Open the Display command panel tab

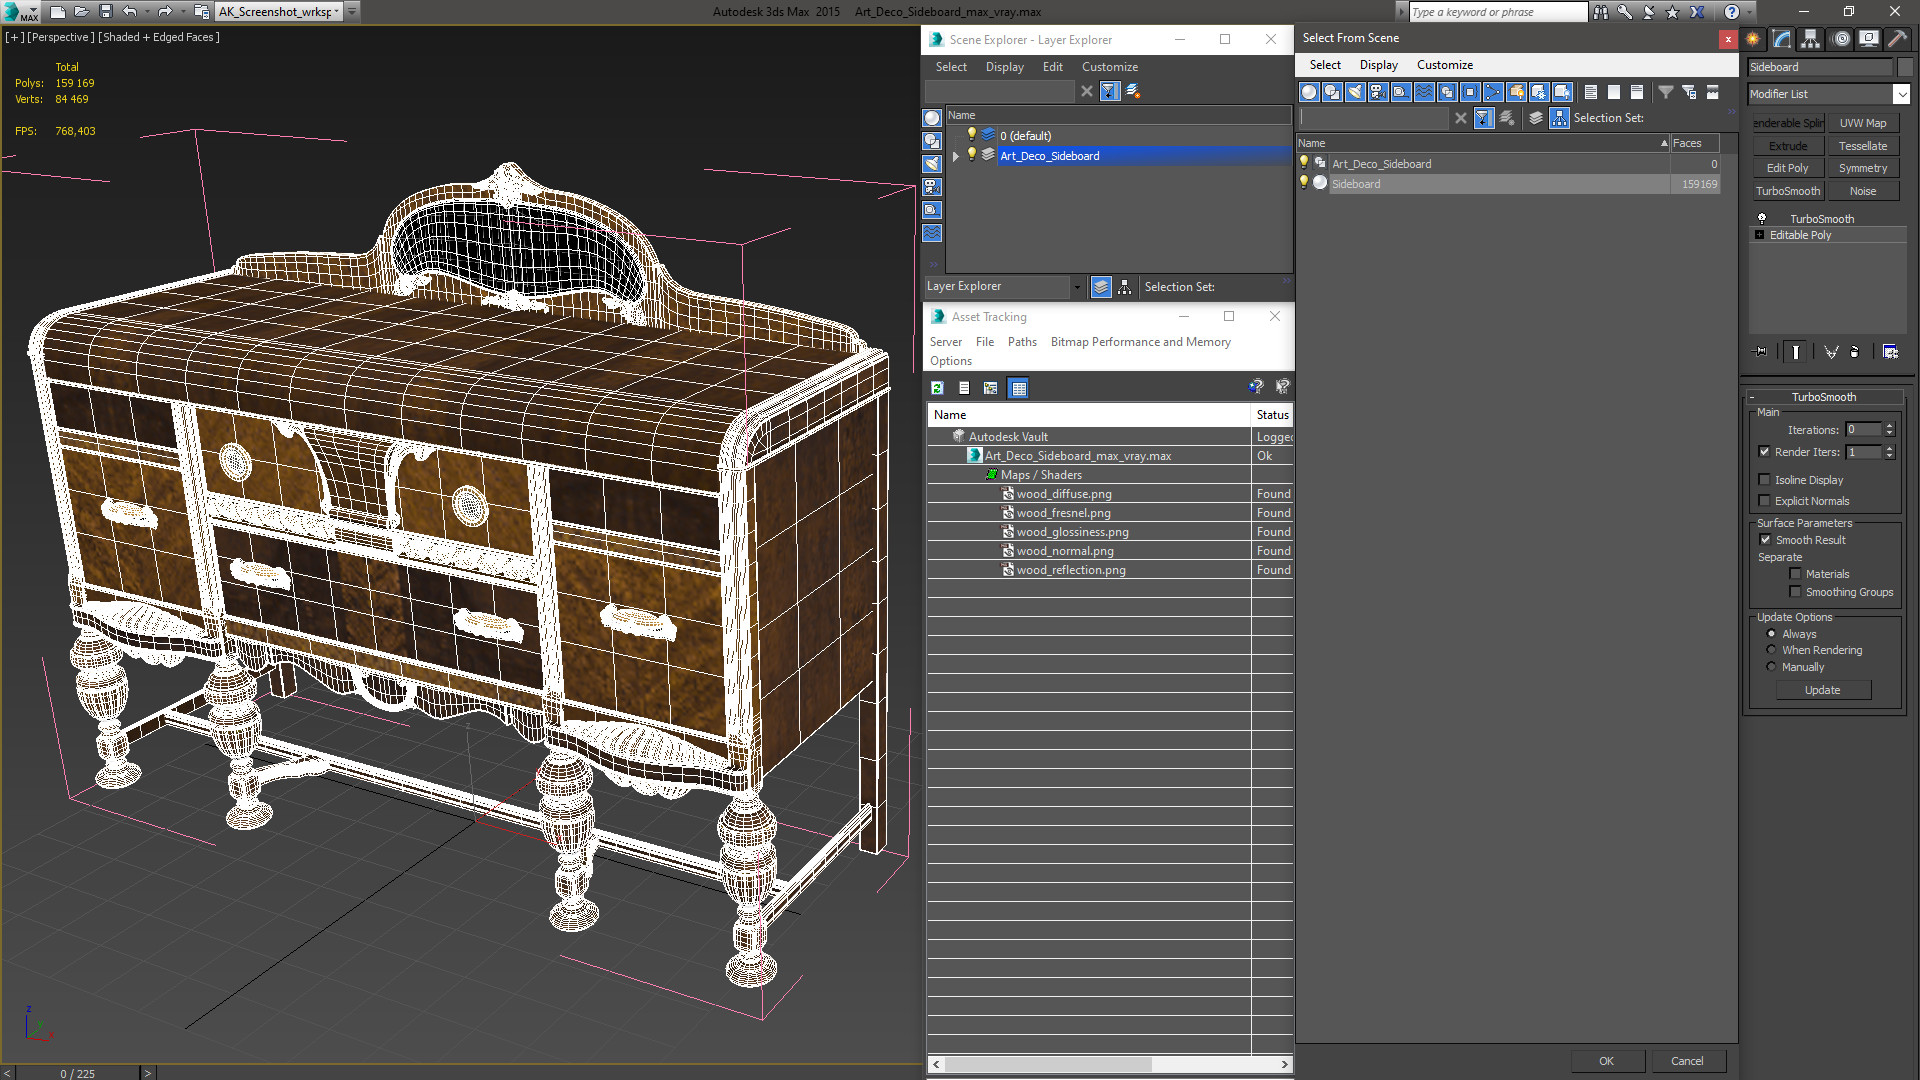pos(1868,39)
